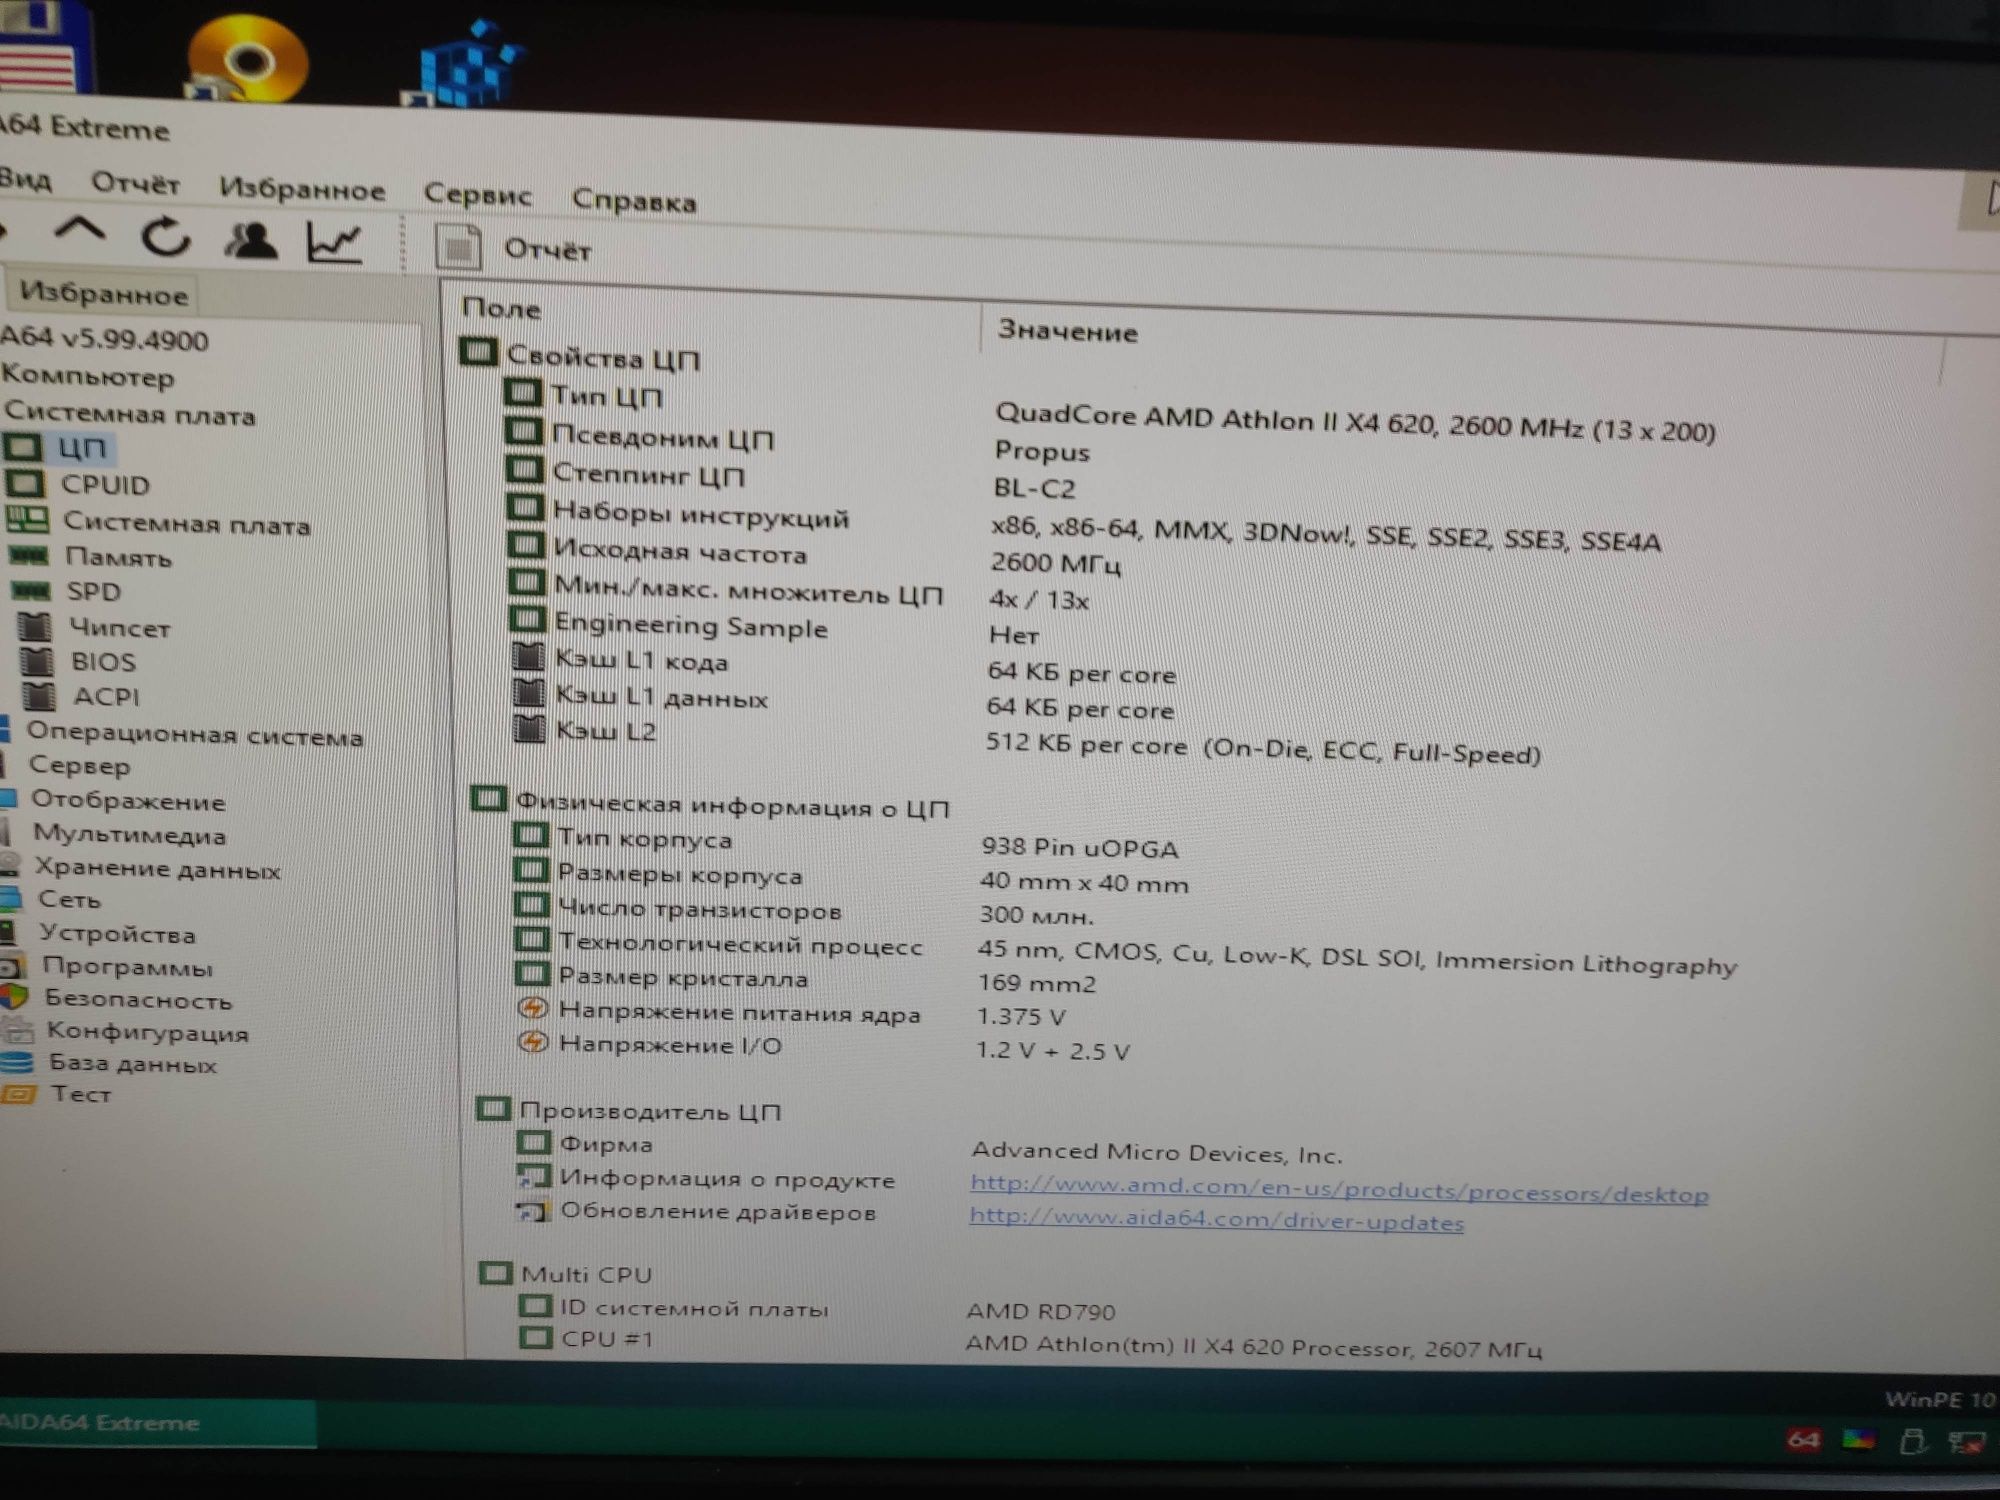Viewport: 2000px width, 1500px height.
Task: Open the amd.com processors desktop link
Action: pos(1339,1189)
